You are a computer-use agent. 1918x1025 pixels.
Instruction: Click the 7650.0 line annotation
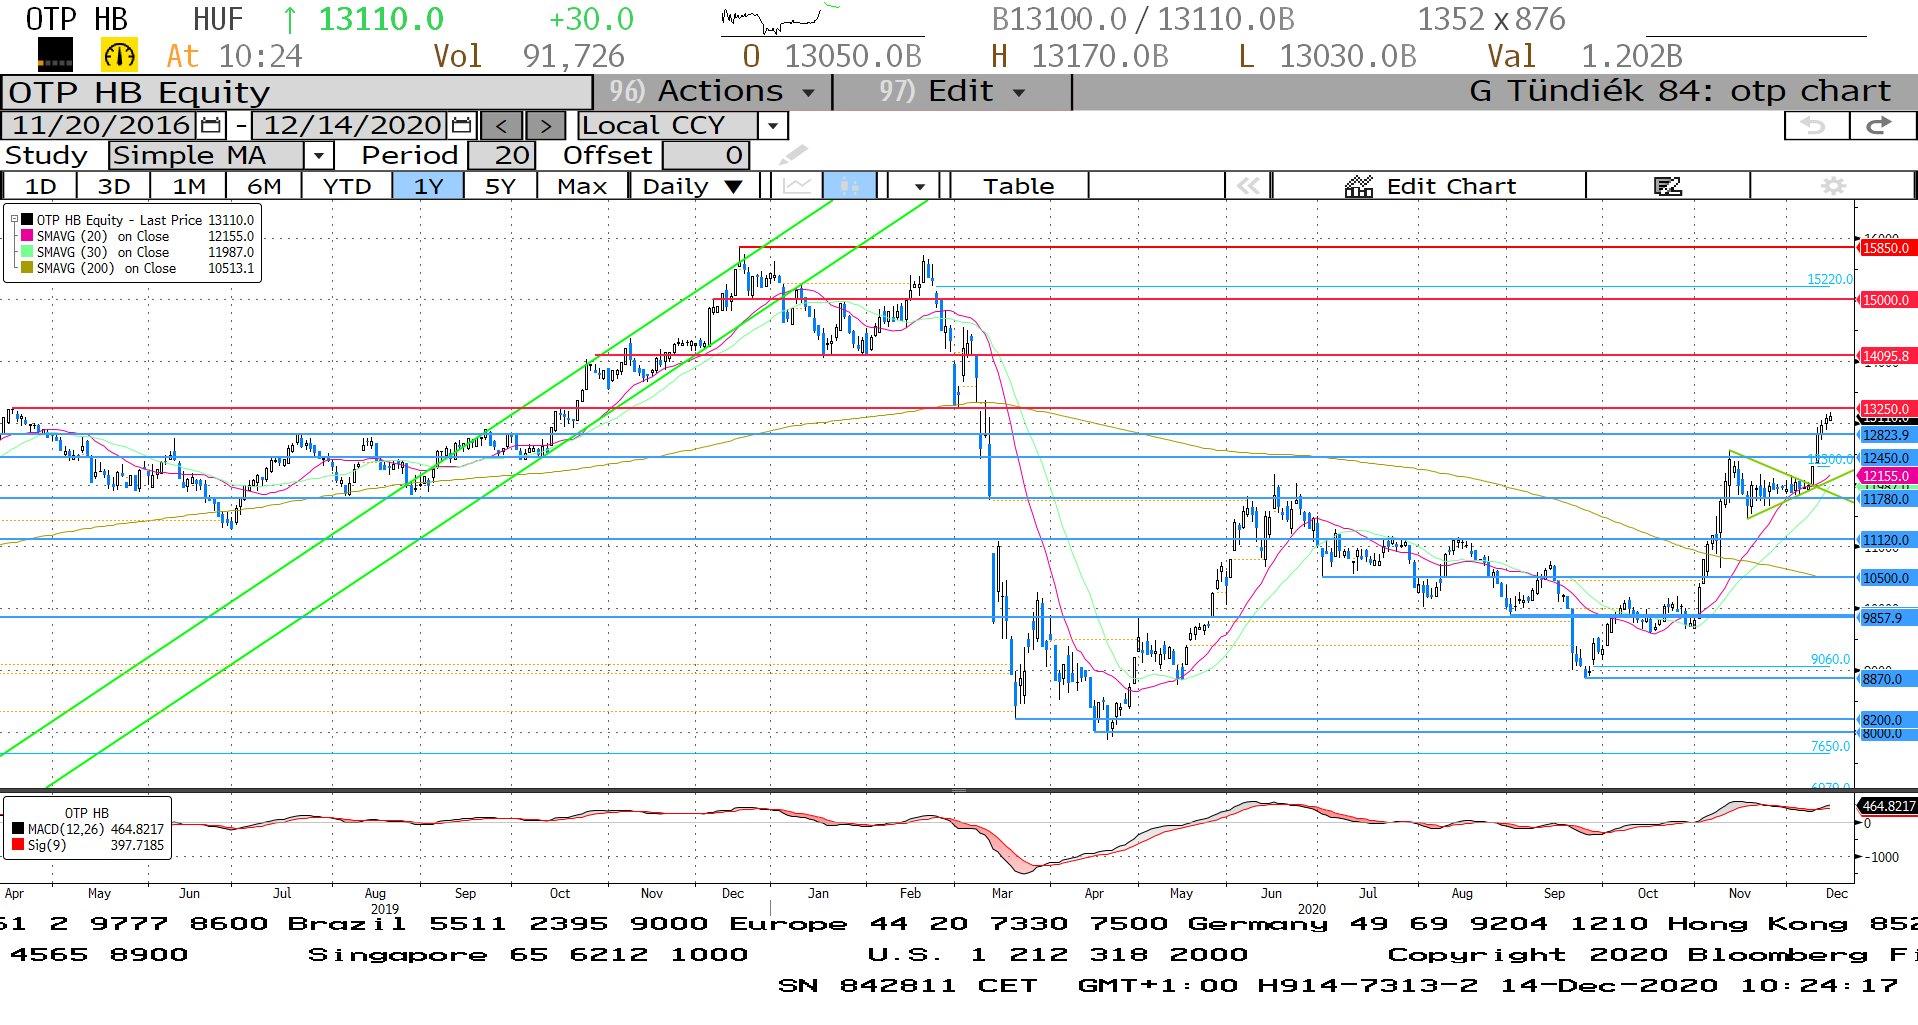(x=1830, y=747)
